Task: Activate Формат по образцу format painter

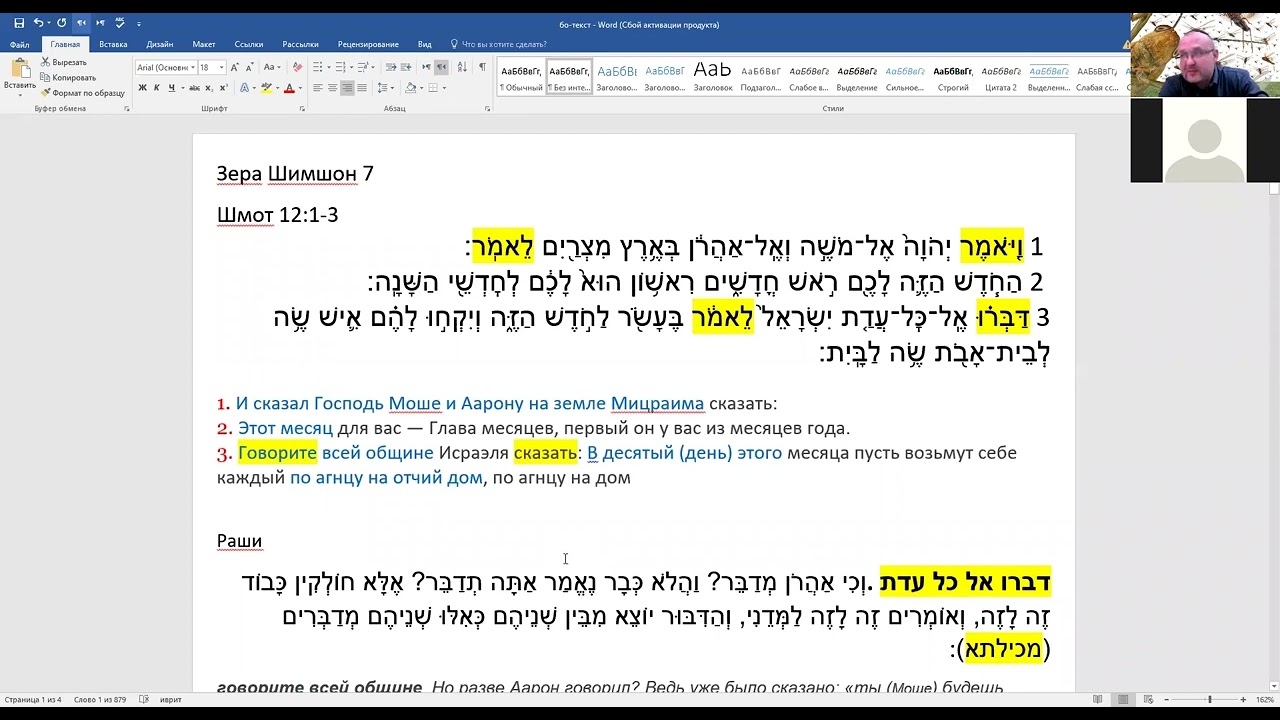Action: (x=83, y=93)
